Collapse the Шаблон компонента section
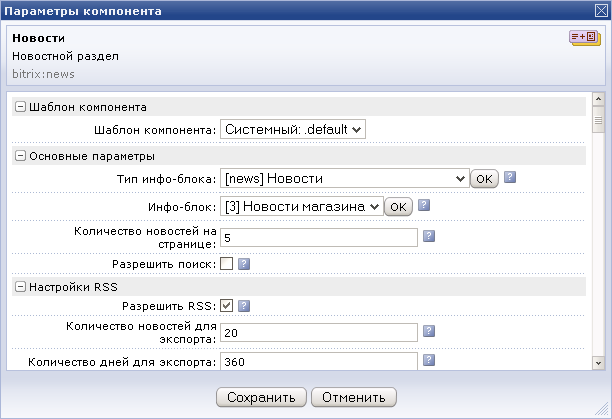The width and height of the screenshot is (612, 419). (x=20, y=107)
